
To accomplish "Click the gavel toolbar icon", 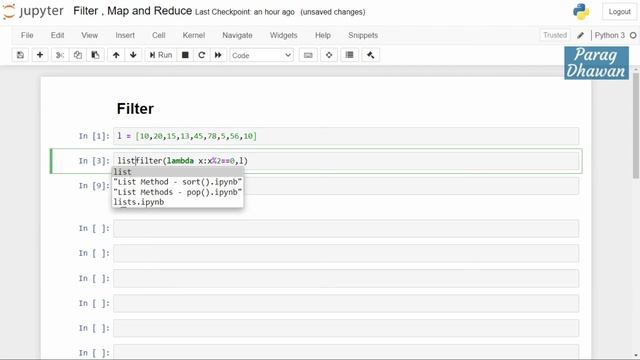I will [x=371, y=55].
